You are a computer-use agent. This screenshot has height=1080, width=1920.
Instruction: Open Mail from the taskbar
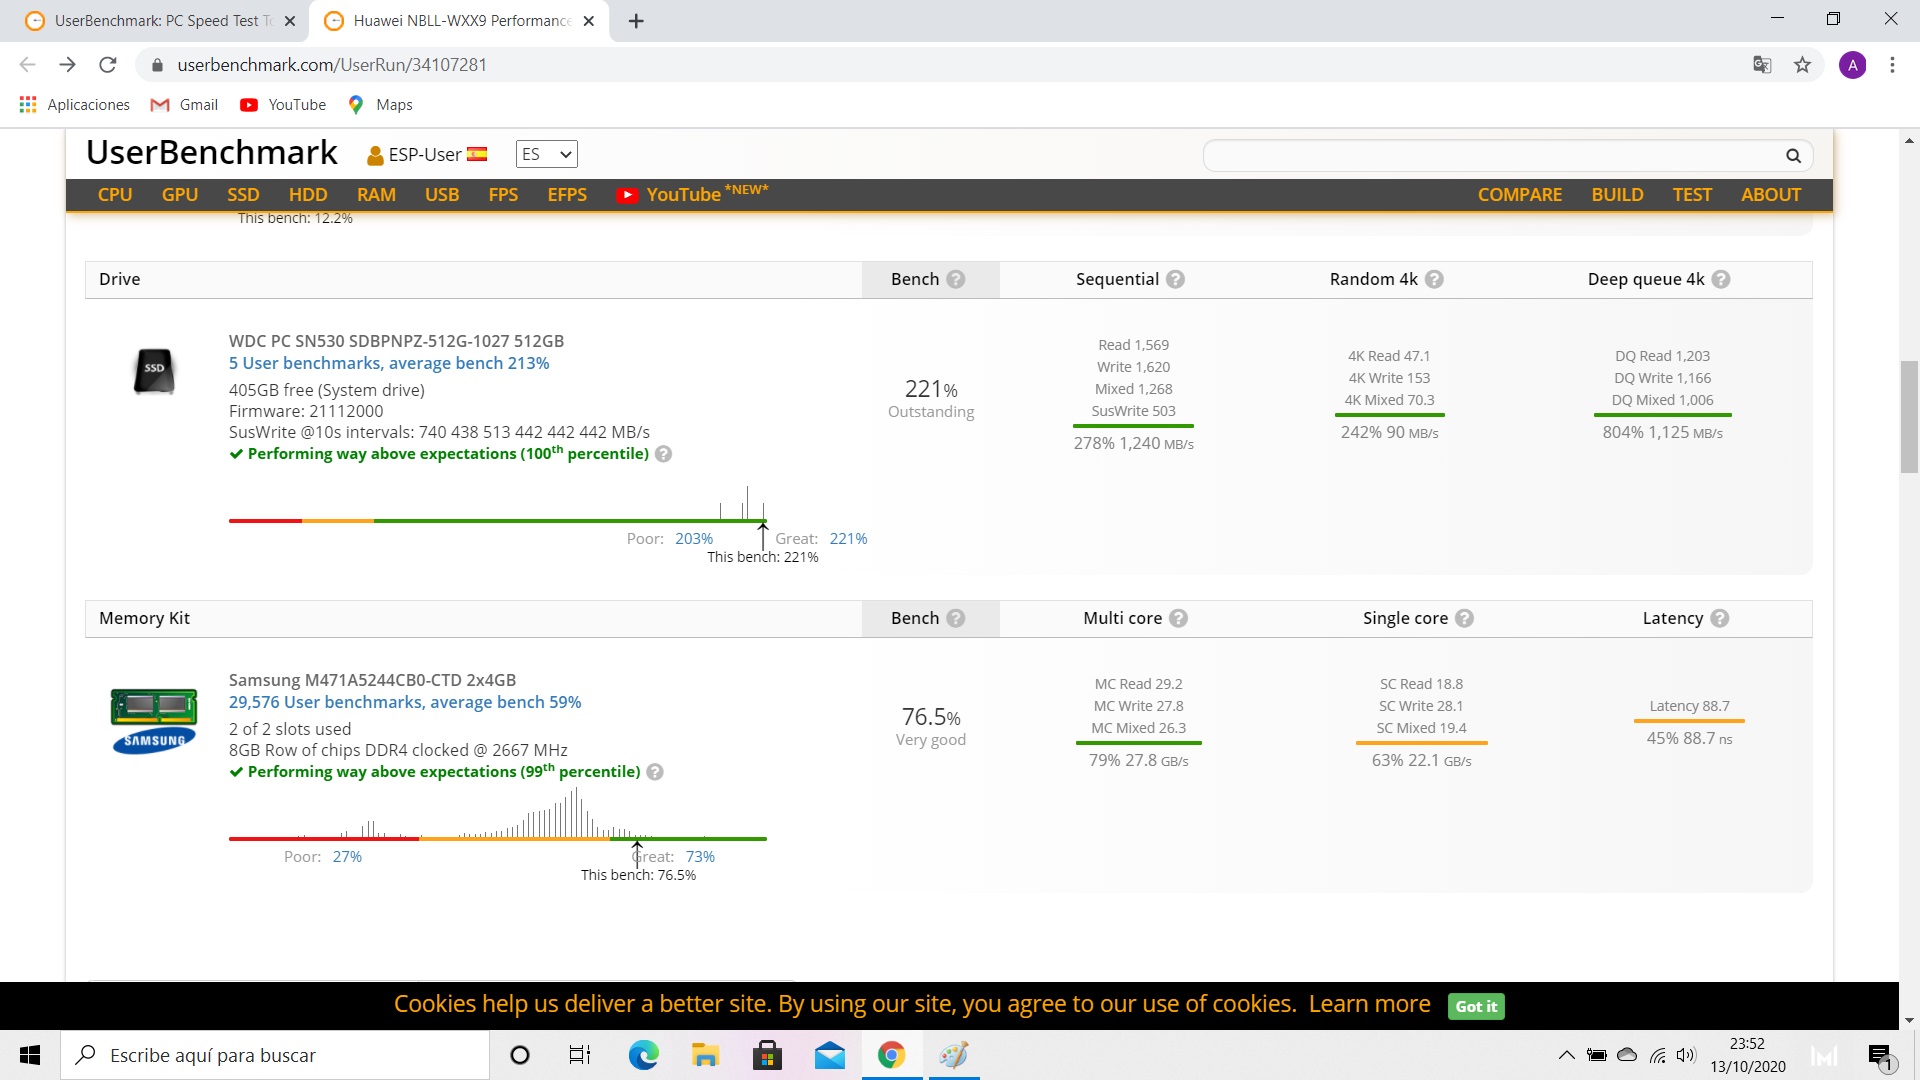pos(830,1055)
